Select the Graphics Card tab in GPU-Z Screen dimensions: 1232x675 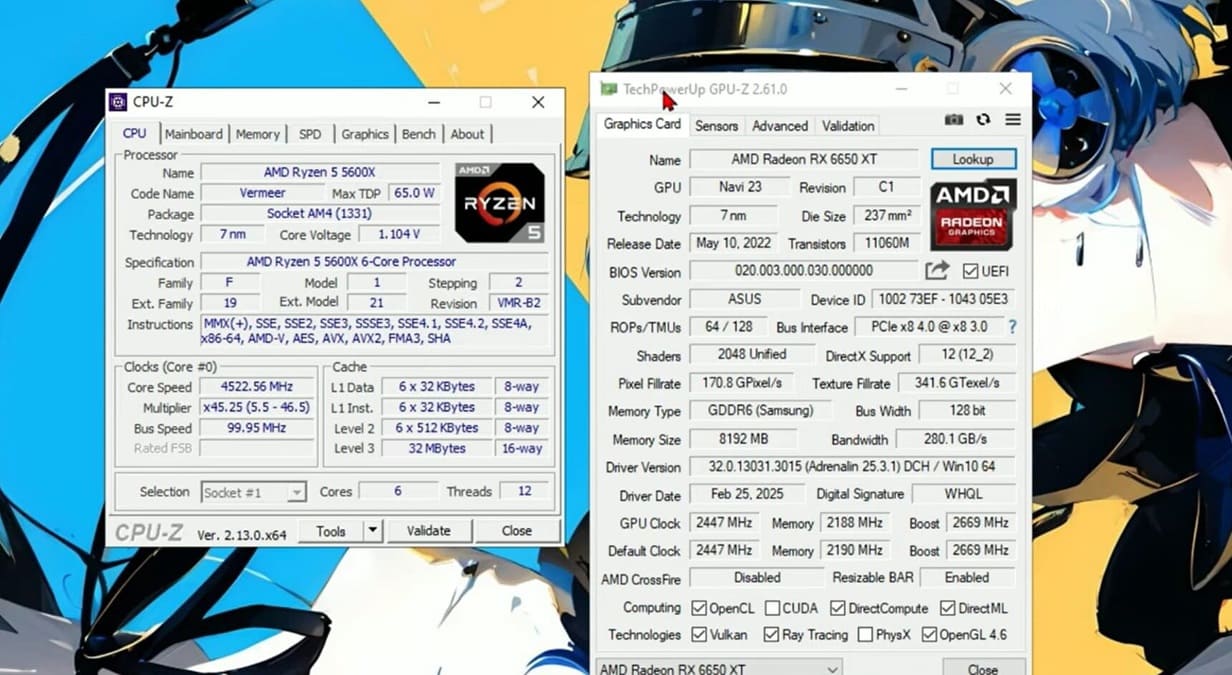(642, 124)
